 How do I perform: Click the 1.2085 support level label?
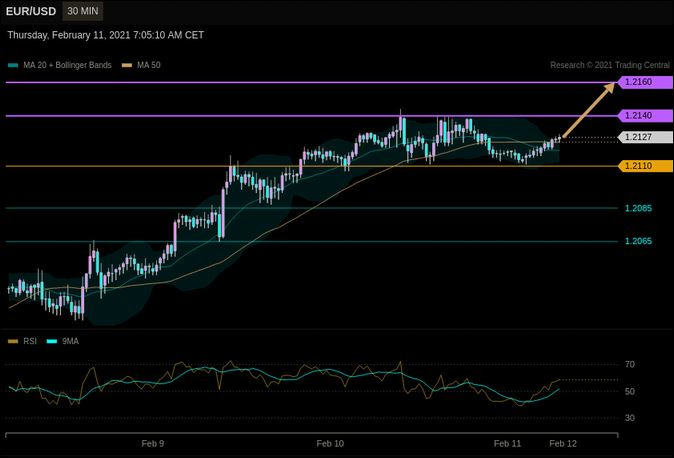(638, 208)
